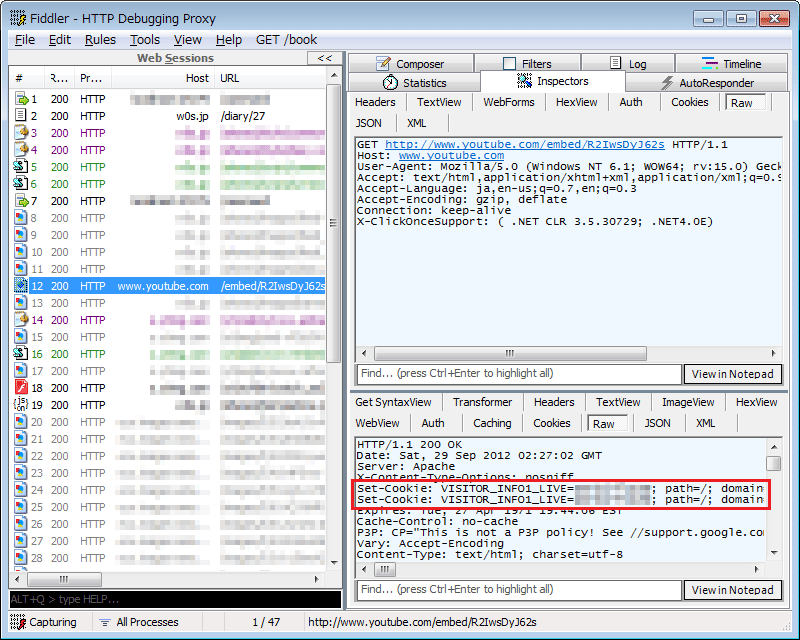Switch to the Statistics tab
The height and width of the screenshot is (640, 800).
(x=414, y=83)
